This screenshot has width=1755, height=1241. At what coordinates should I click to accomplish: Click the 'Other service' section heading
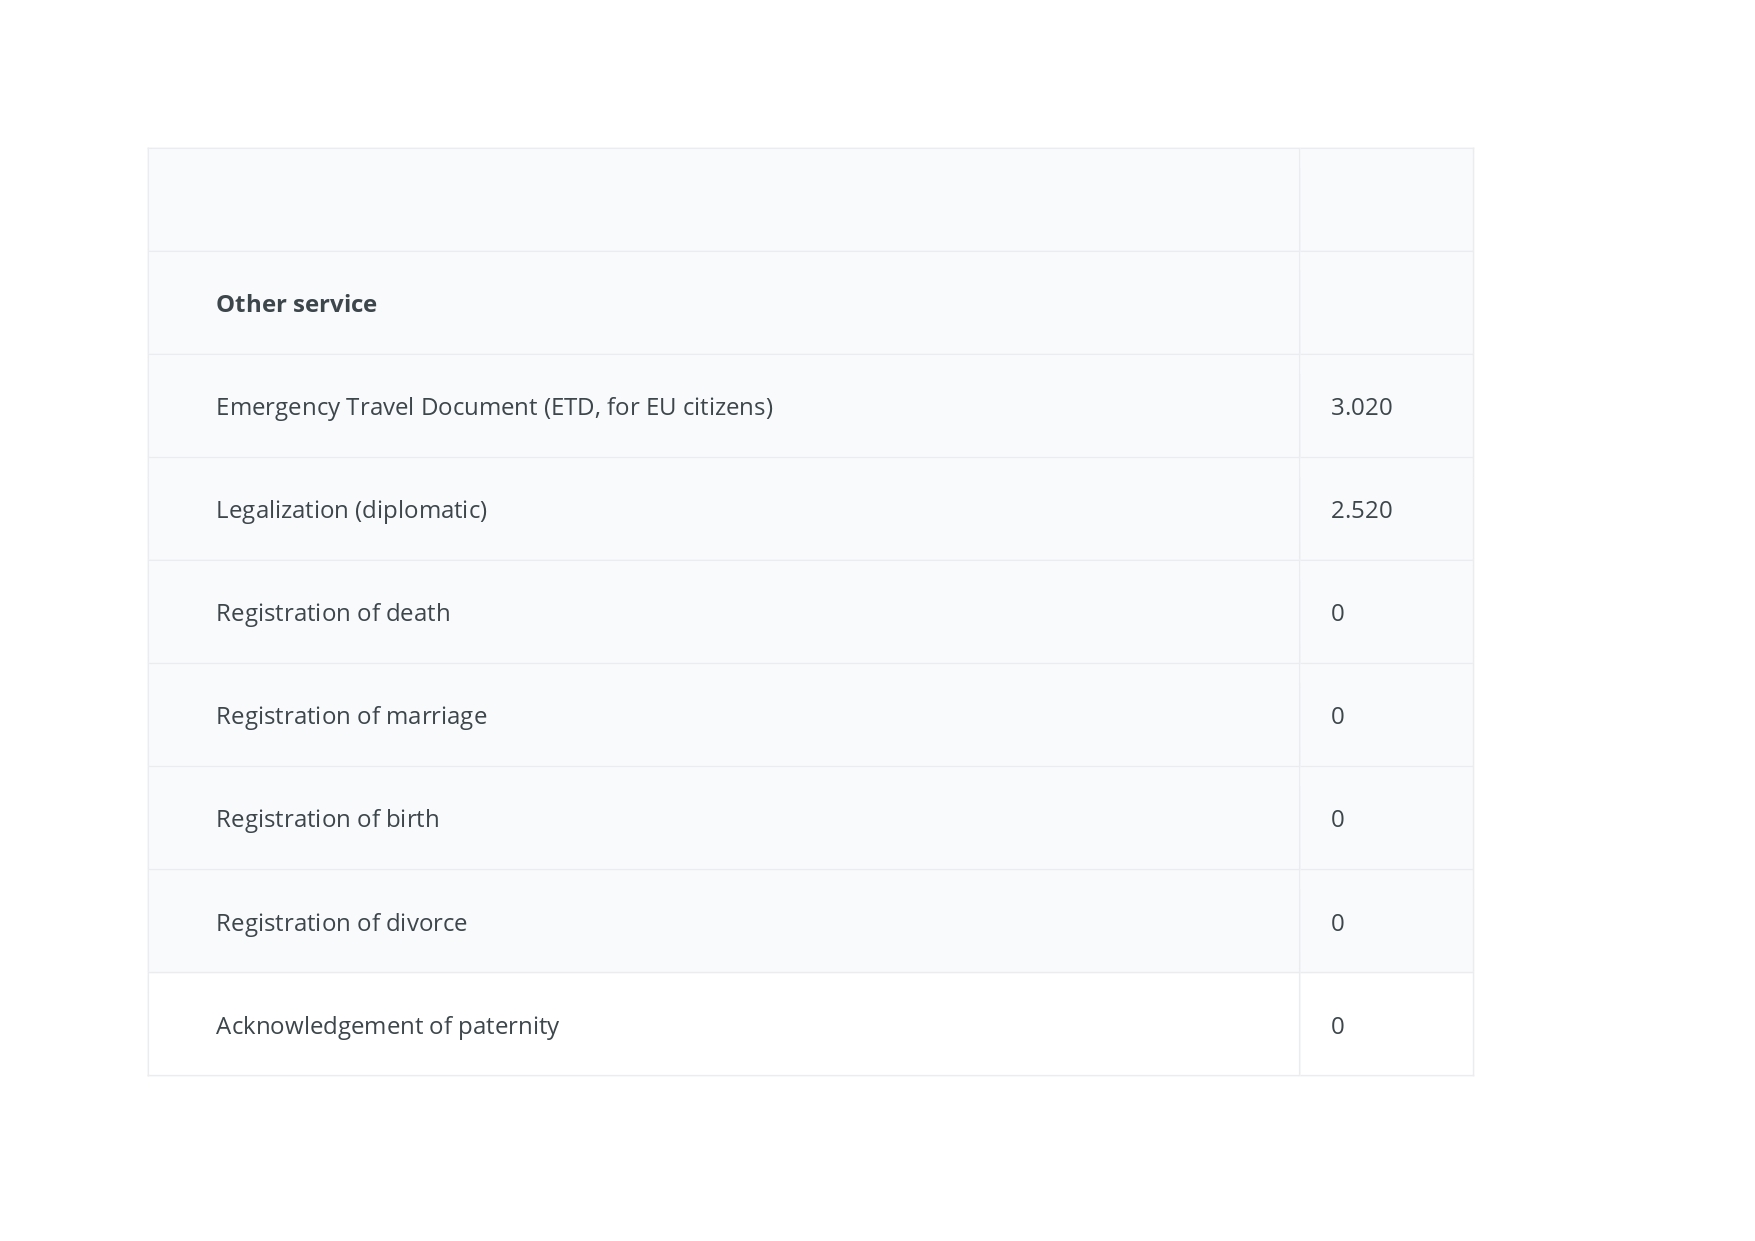click(296, 303)
